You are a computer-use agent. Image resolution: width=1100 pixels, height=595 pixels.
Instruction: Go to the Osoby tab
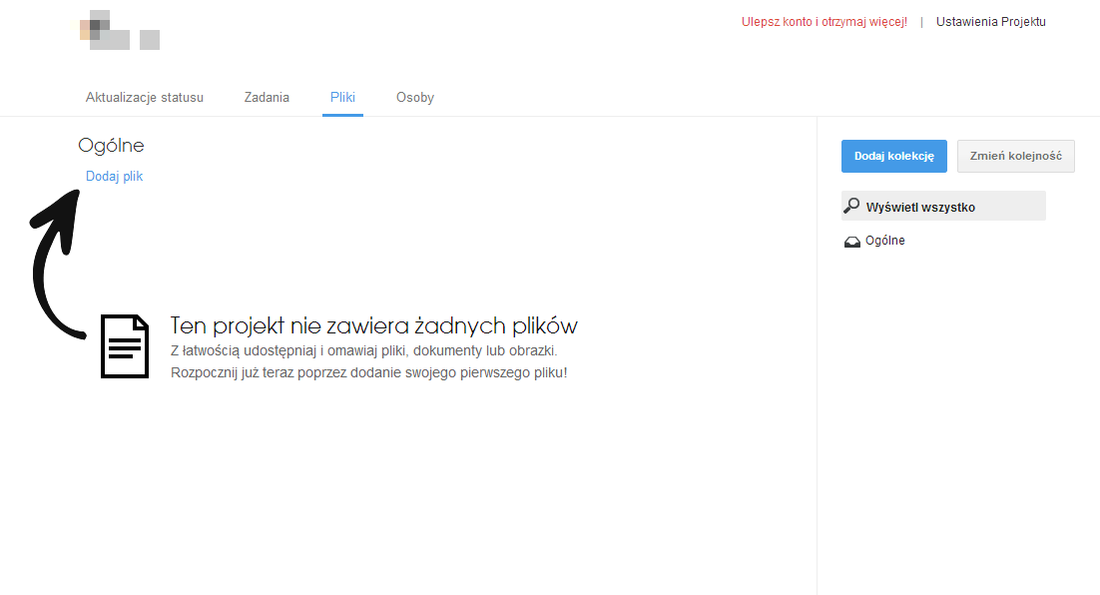click(415, 98)
